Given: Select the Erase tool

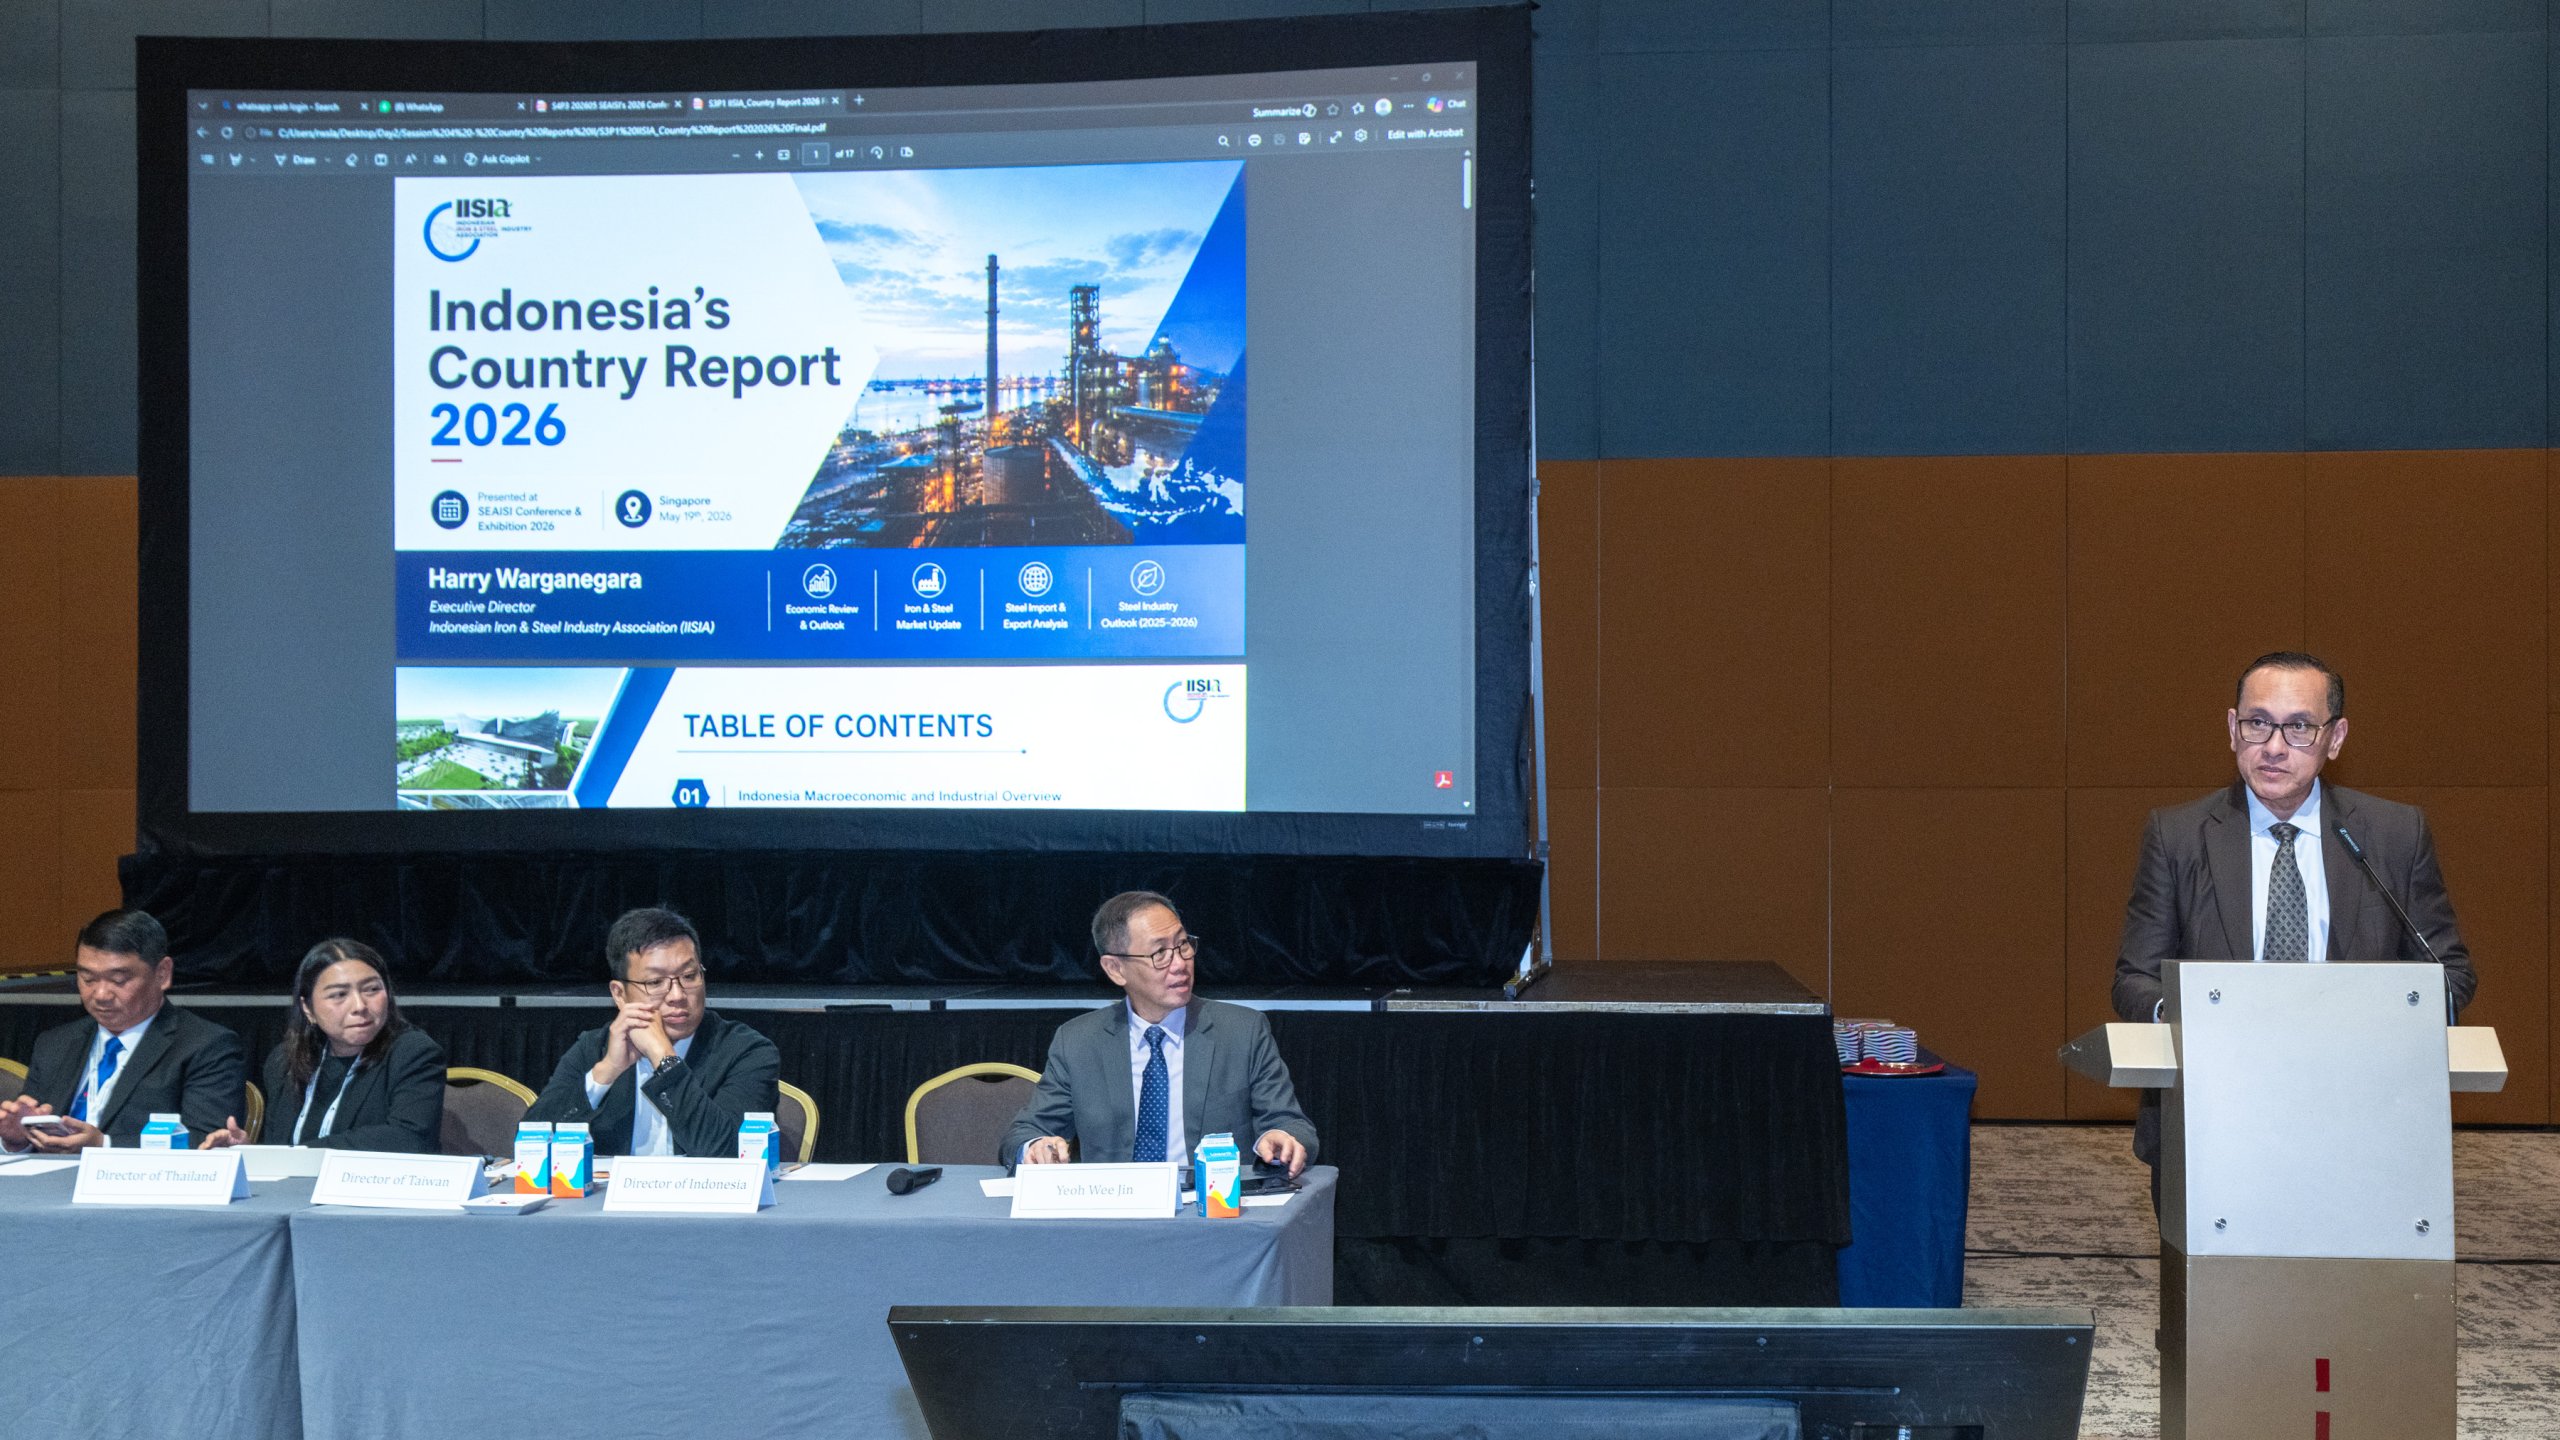Looking at the screenshot, I should coord(352,160).
